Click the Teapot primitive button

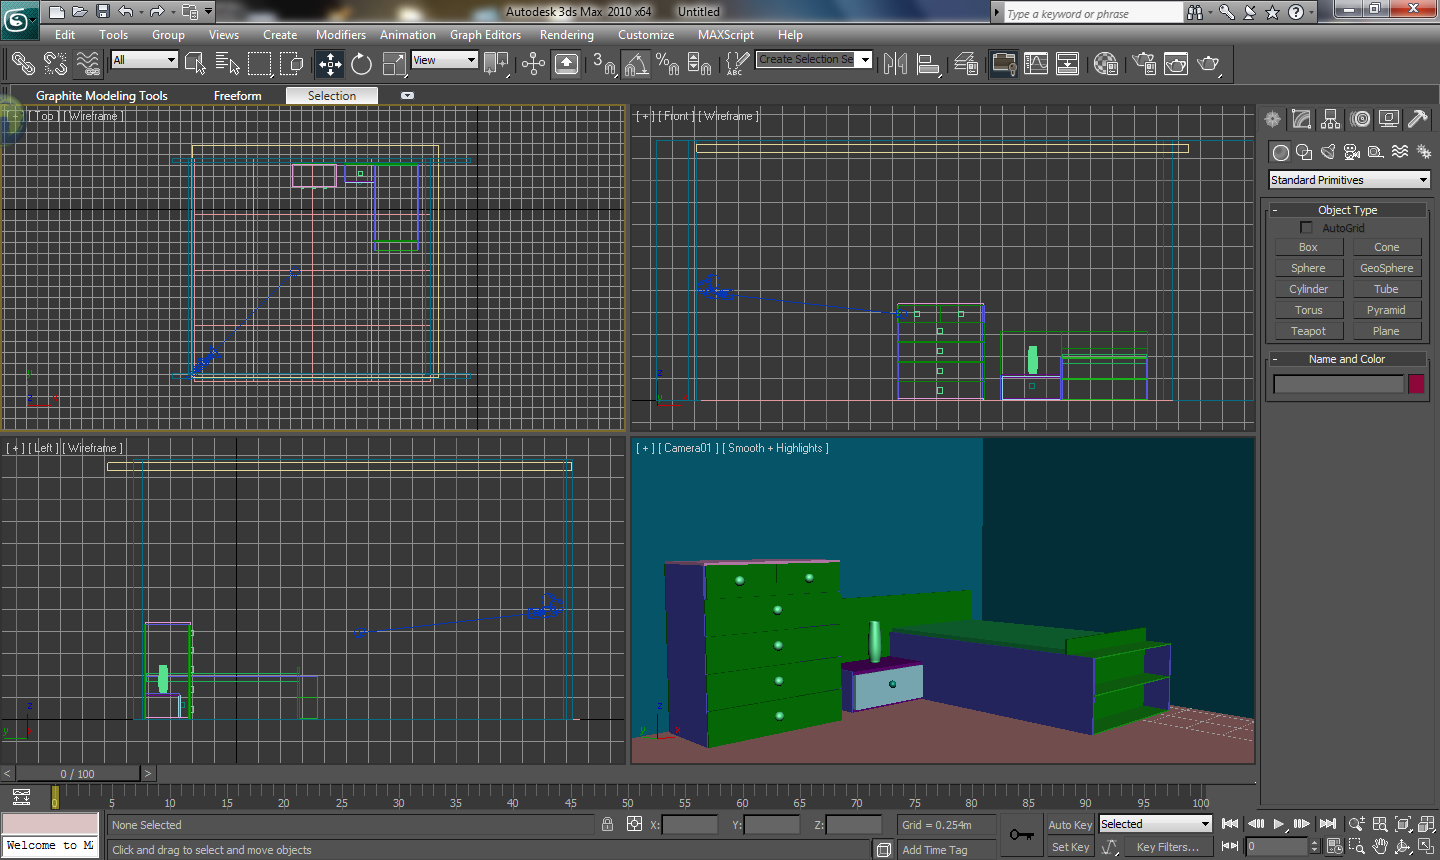click(x=1308, y=331)
